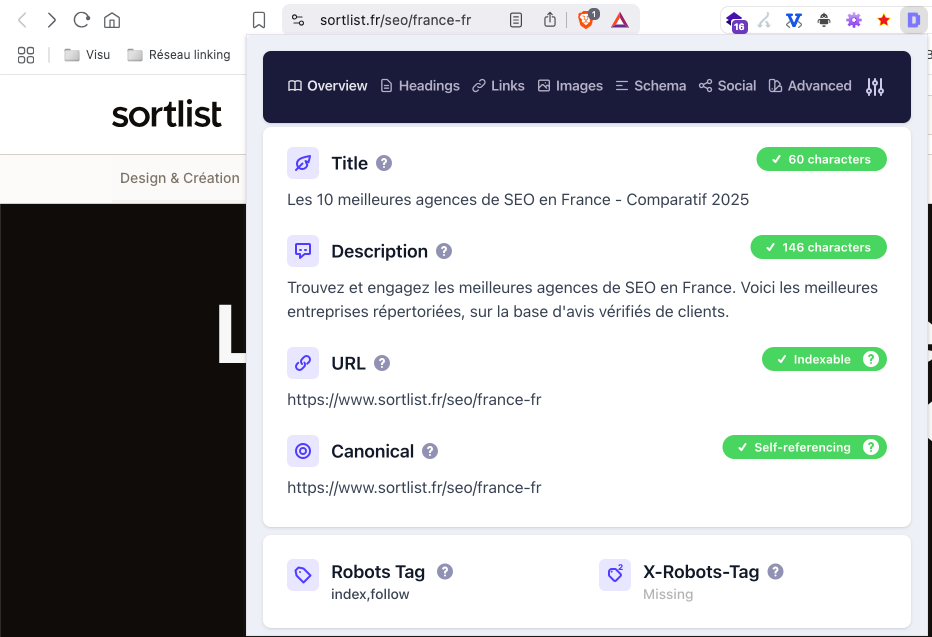Screen dimensions: 932x637
Task: Click the address bar URL sortlist.fr/seo/france-fr
Action: tap(395, 20)
